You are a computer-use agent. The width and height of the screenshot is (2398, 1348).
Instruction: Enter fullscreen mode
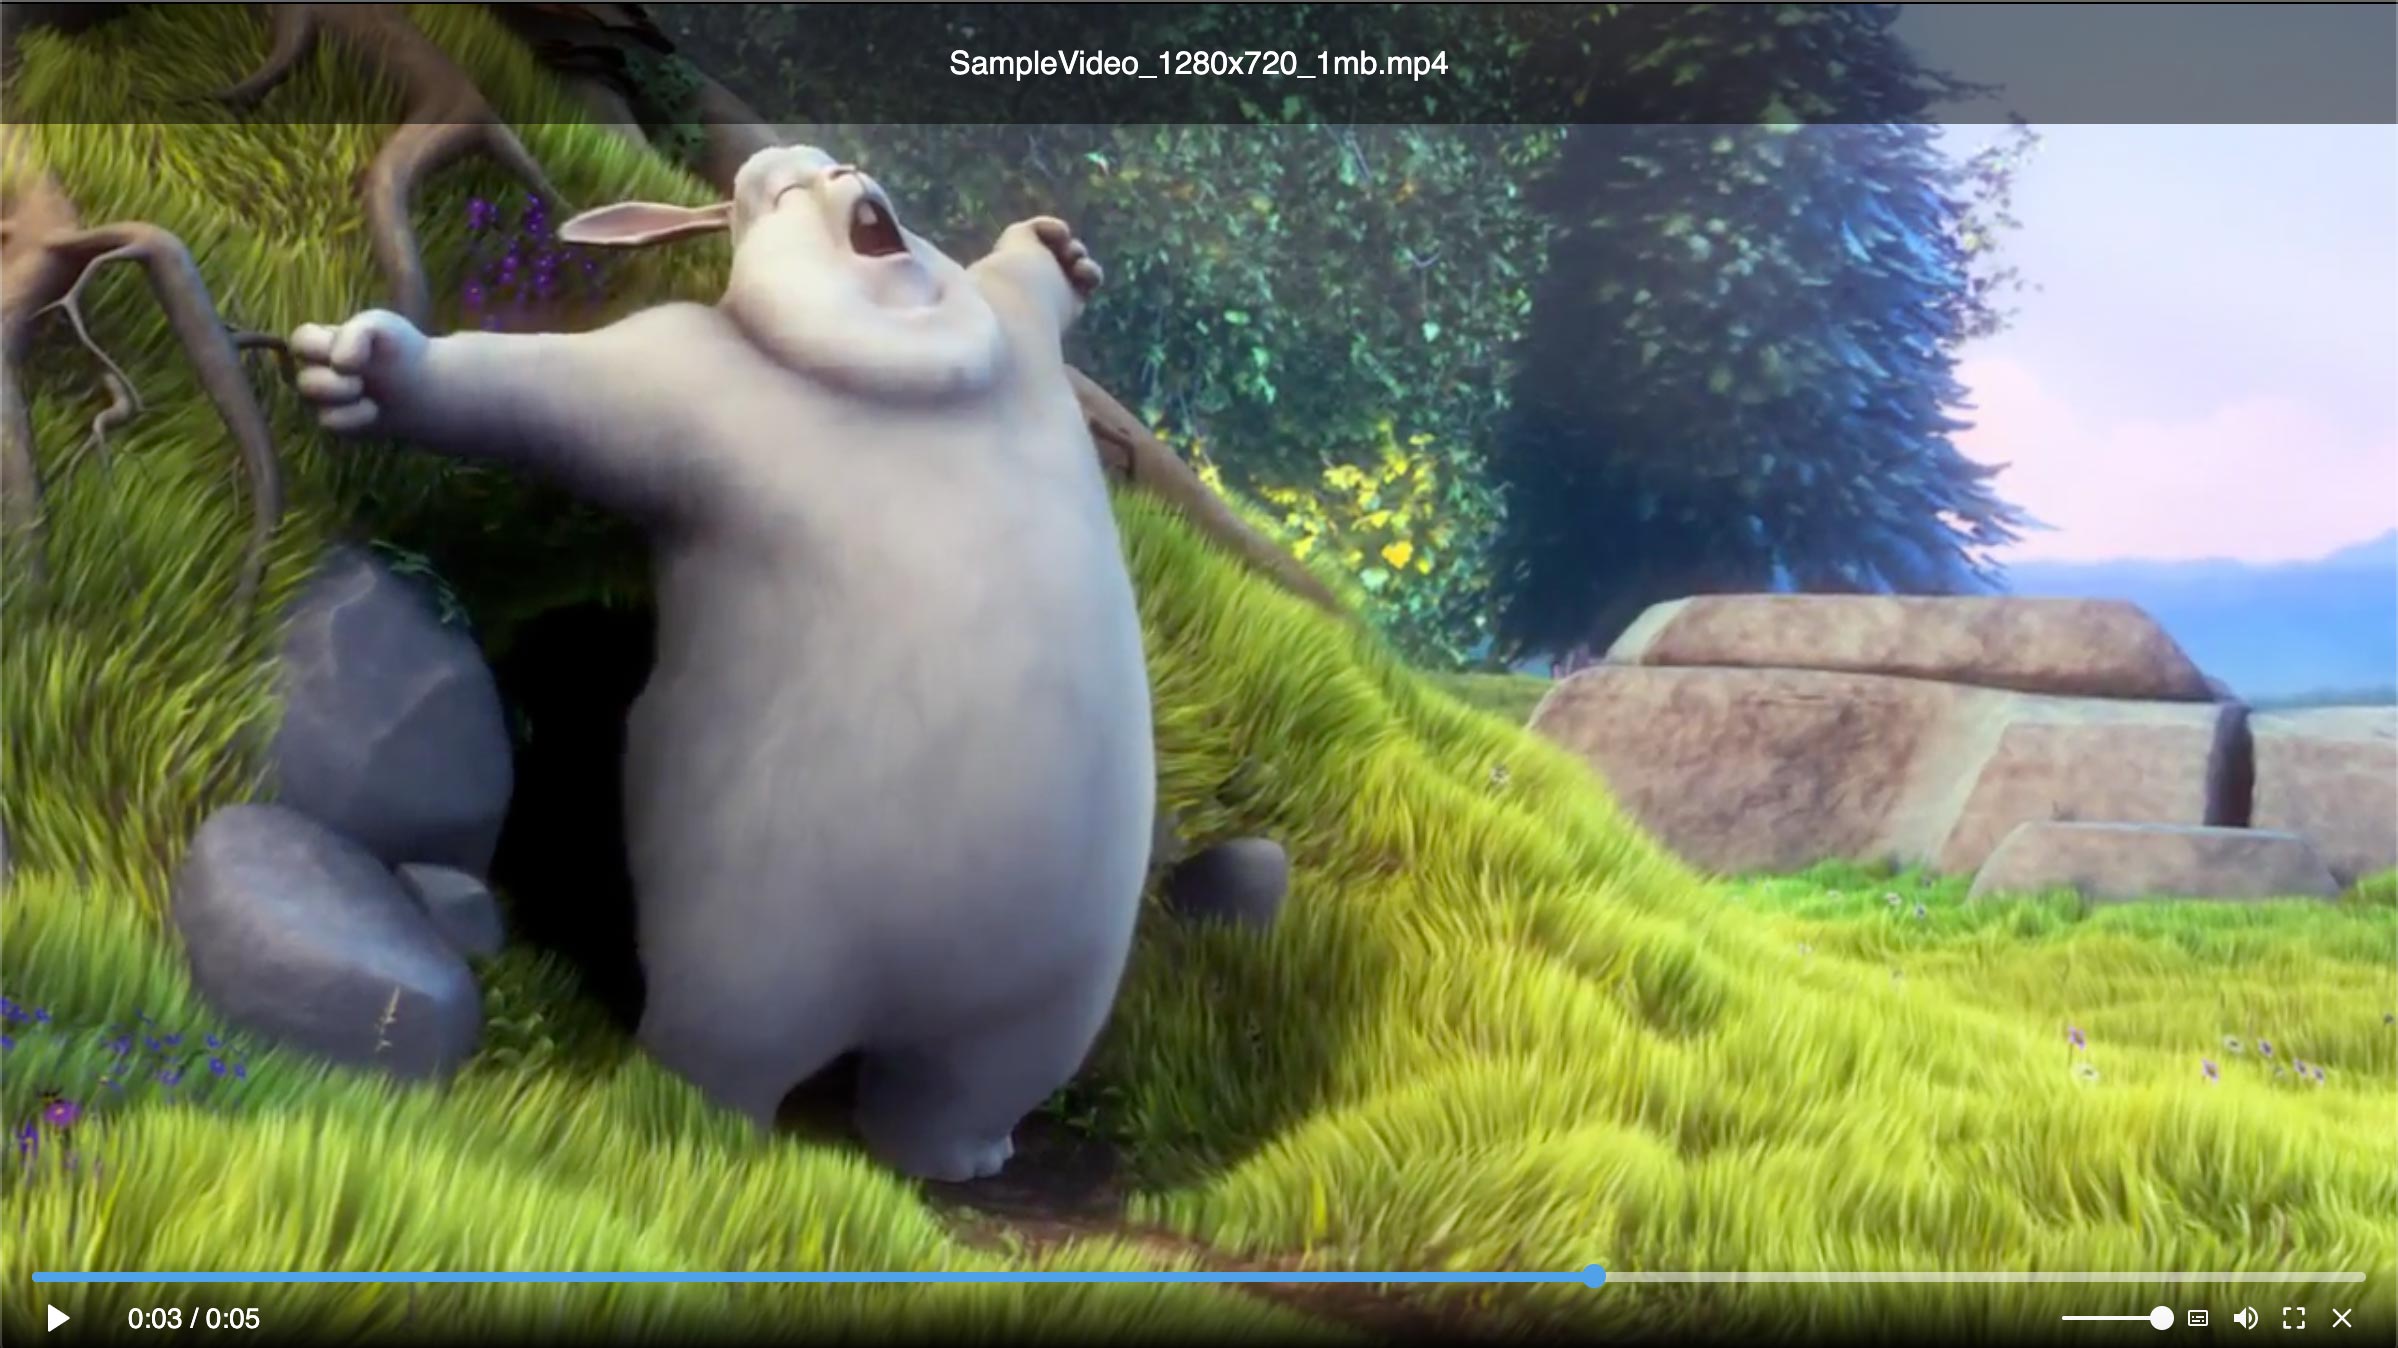click(x=2294, y=1318)
